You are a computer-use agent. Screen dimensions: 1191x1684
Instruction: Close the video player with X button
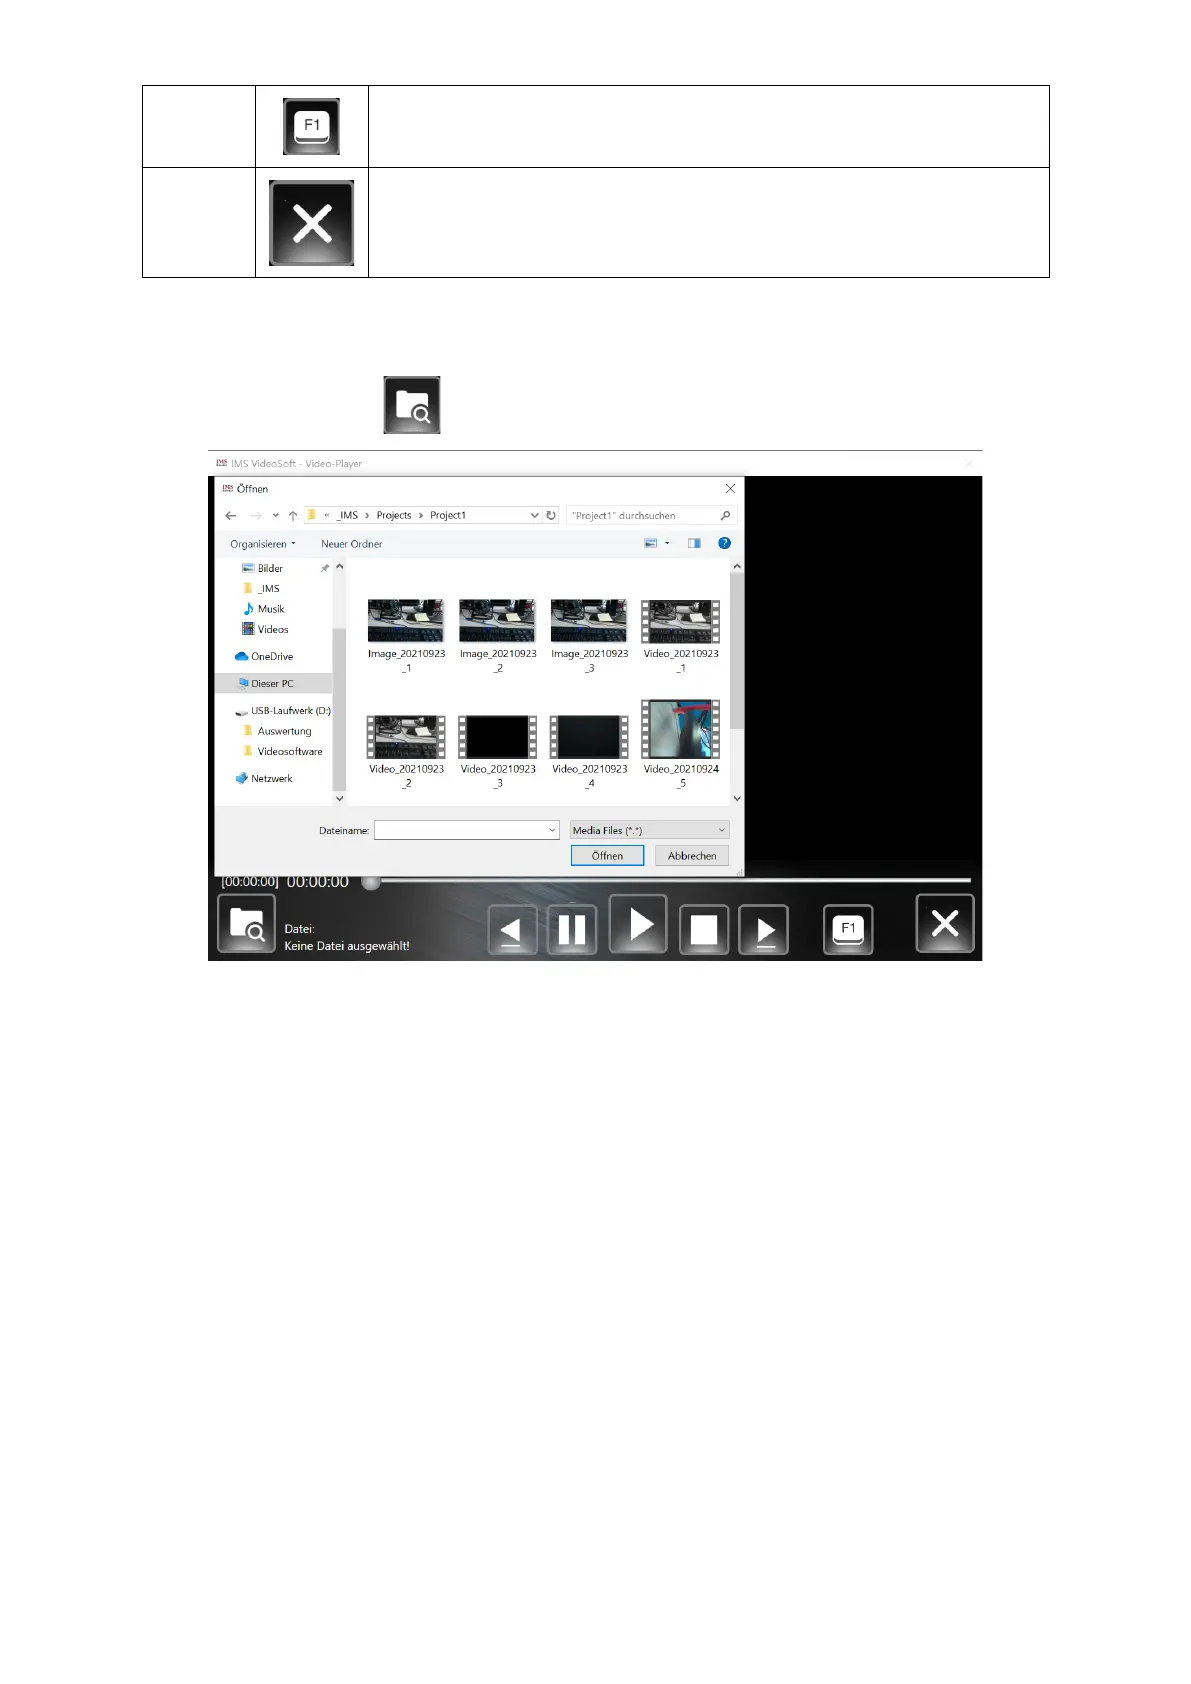(x=945, y=923)
